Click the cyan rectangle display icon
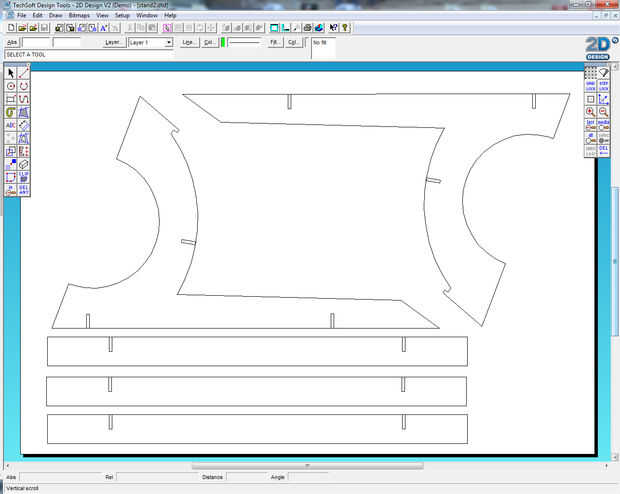The image size is (620, 494). coord(274,28)
